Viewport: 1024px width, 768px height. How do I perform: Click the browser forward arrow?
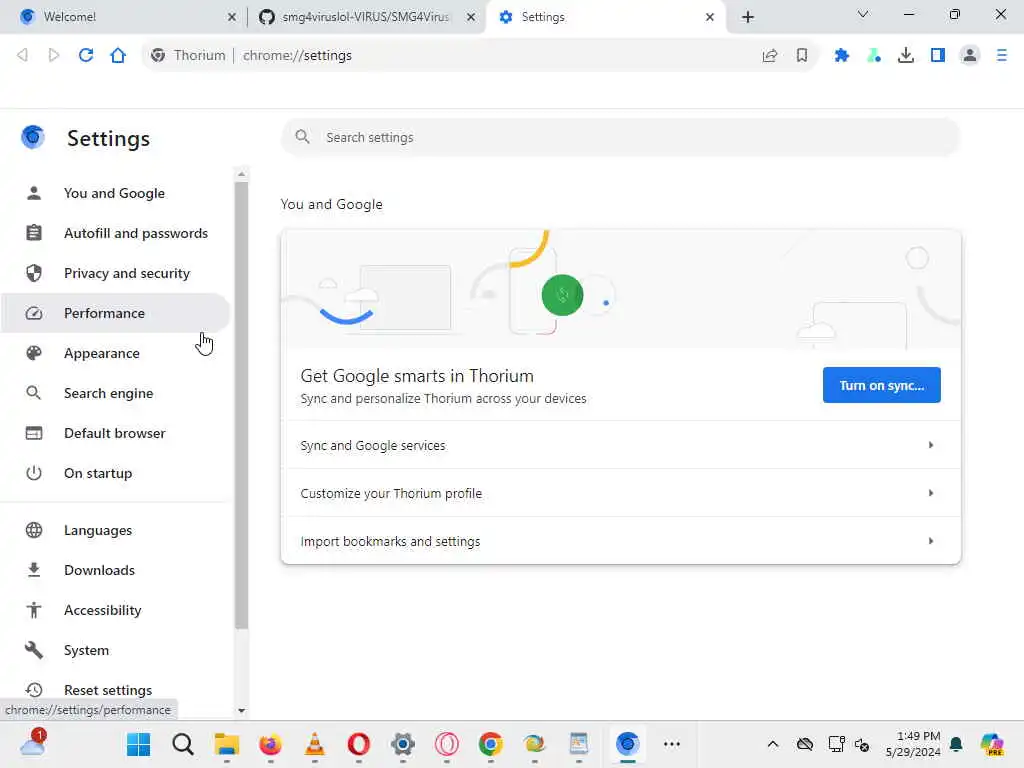(x=54, y=56)
